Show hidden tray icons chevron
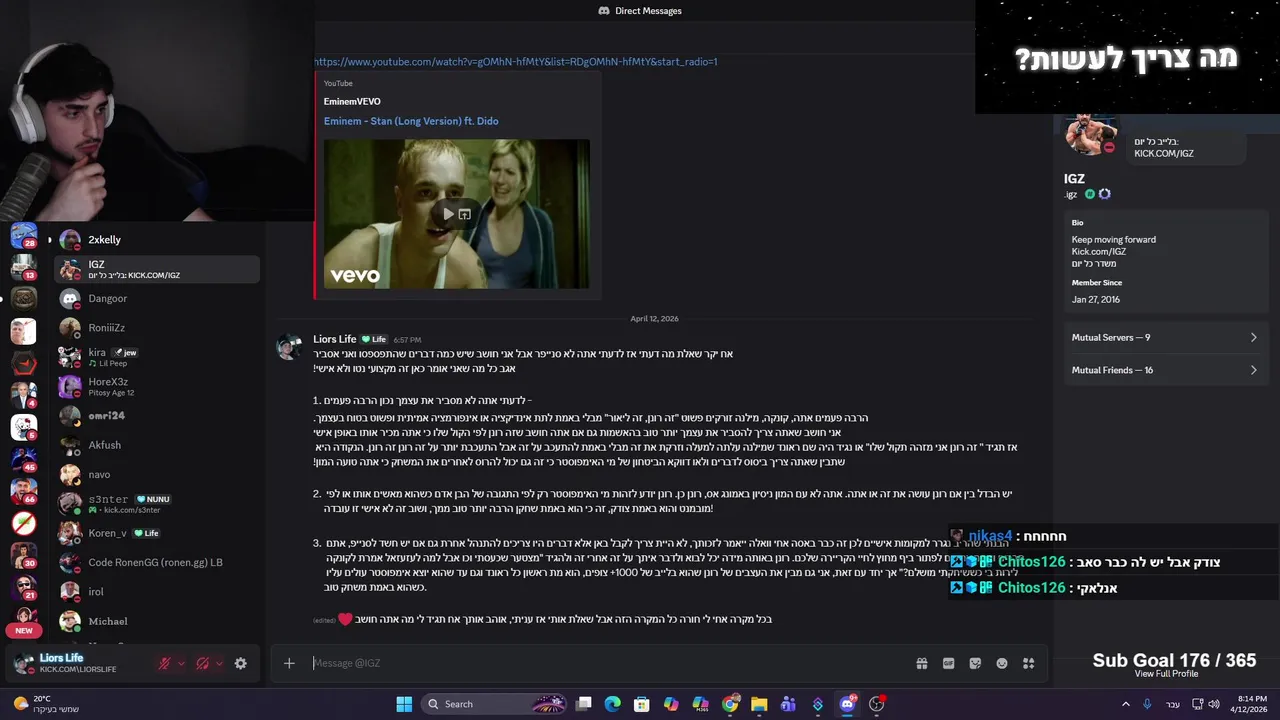The image size is (1280, 720). [1126, 704]
